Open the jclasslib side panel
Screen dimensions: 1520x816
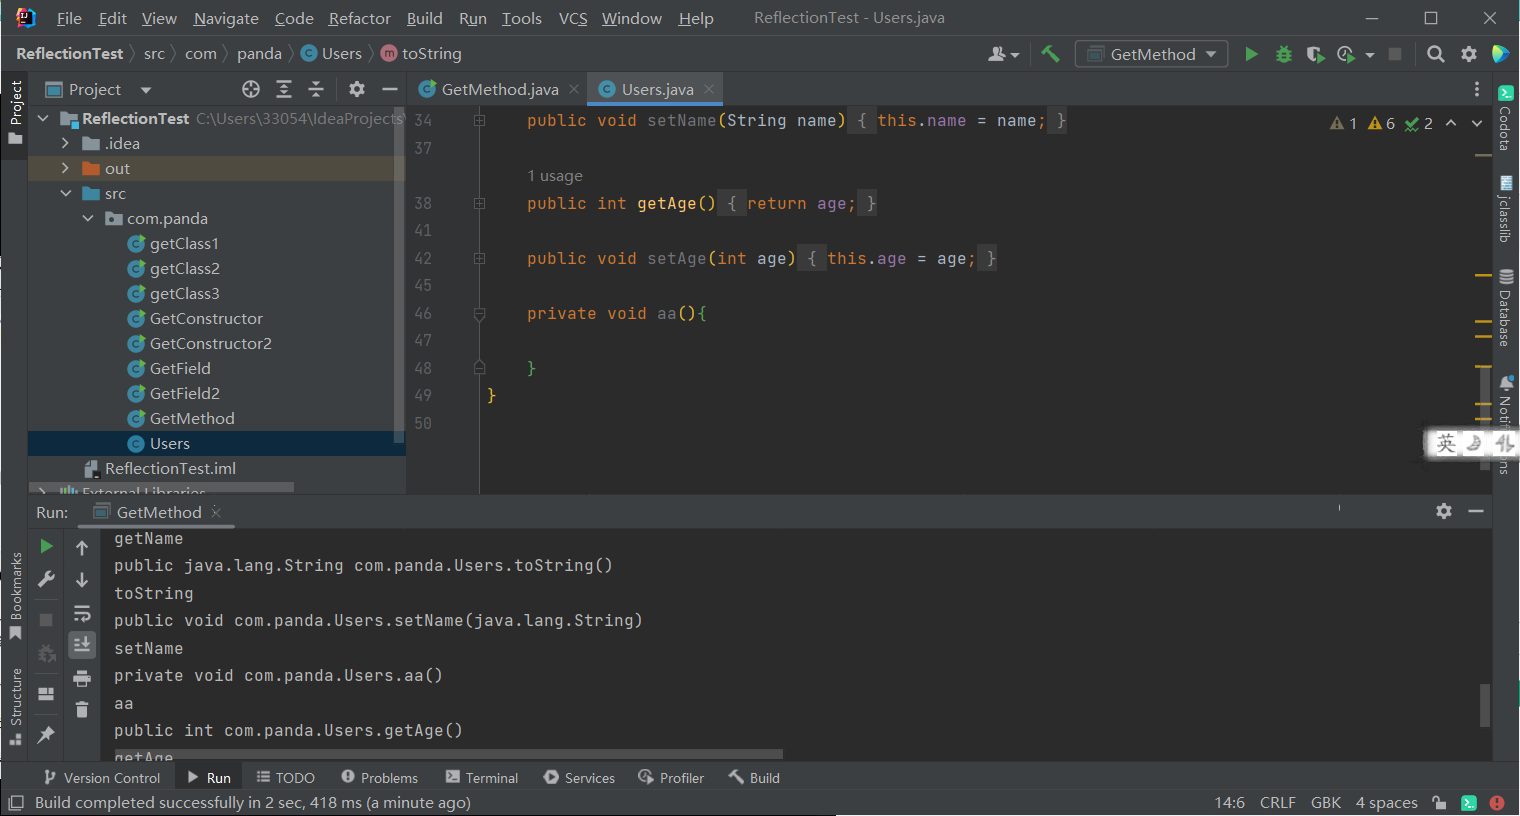coord(1505,209)
